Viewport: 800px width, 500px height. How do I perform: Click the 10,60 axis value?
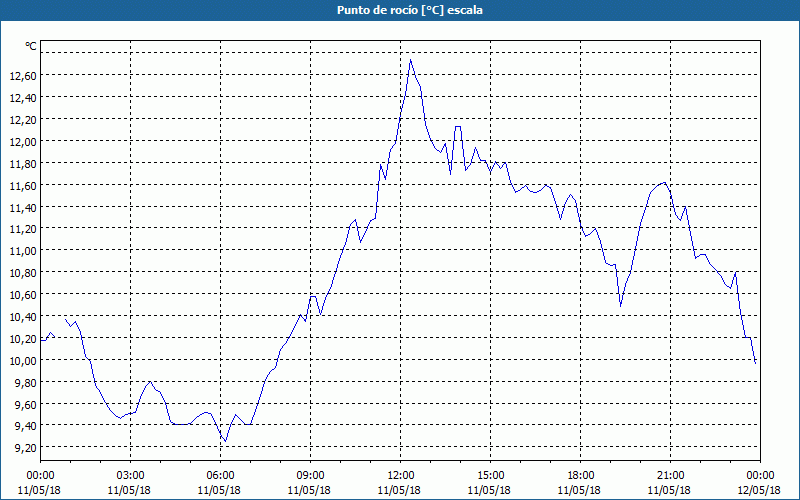[x=23, y=294]
